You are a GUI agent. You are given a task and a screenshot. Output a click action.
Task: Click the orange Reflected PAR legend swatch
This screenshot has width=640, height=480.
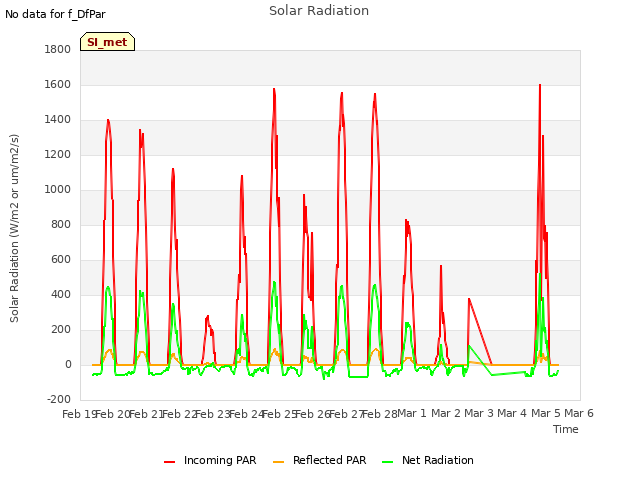click(278, 462)
